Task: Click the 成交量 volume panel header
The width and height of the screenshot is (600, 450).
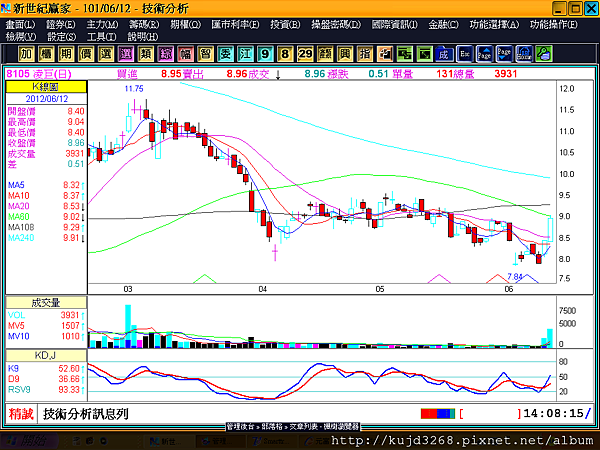Action: coord(46,303)
